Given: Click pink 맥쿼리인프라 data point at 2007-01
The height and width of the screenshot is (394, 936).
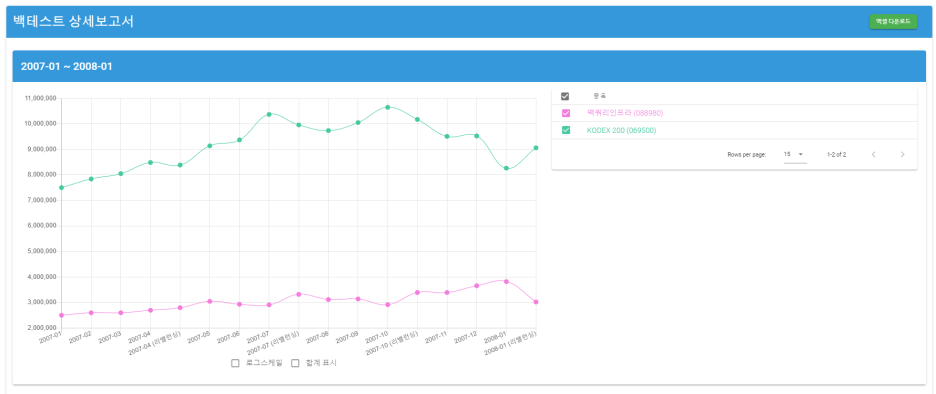Looking at the screenshot, I should tap(61, 315).
